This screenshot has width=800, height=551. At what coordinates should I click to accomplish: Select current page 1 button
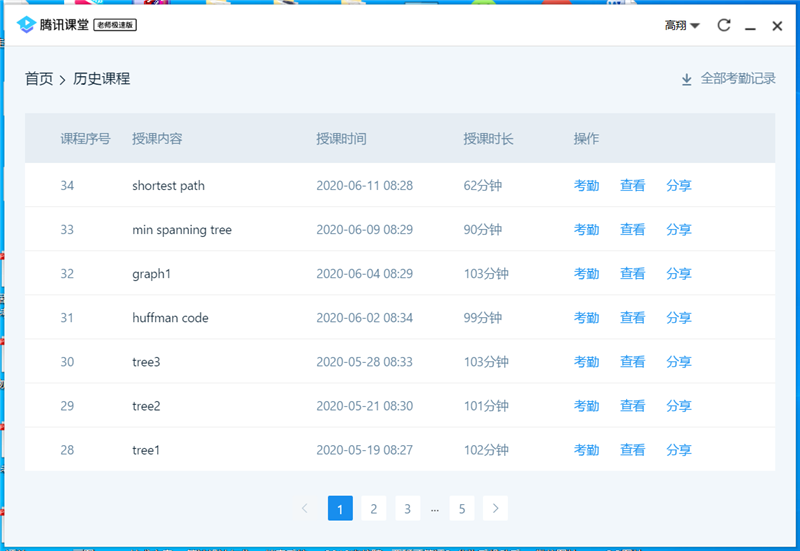tap(340, 509)
